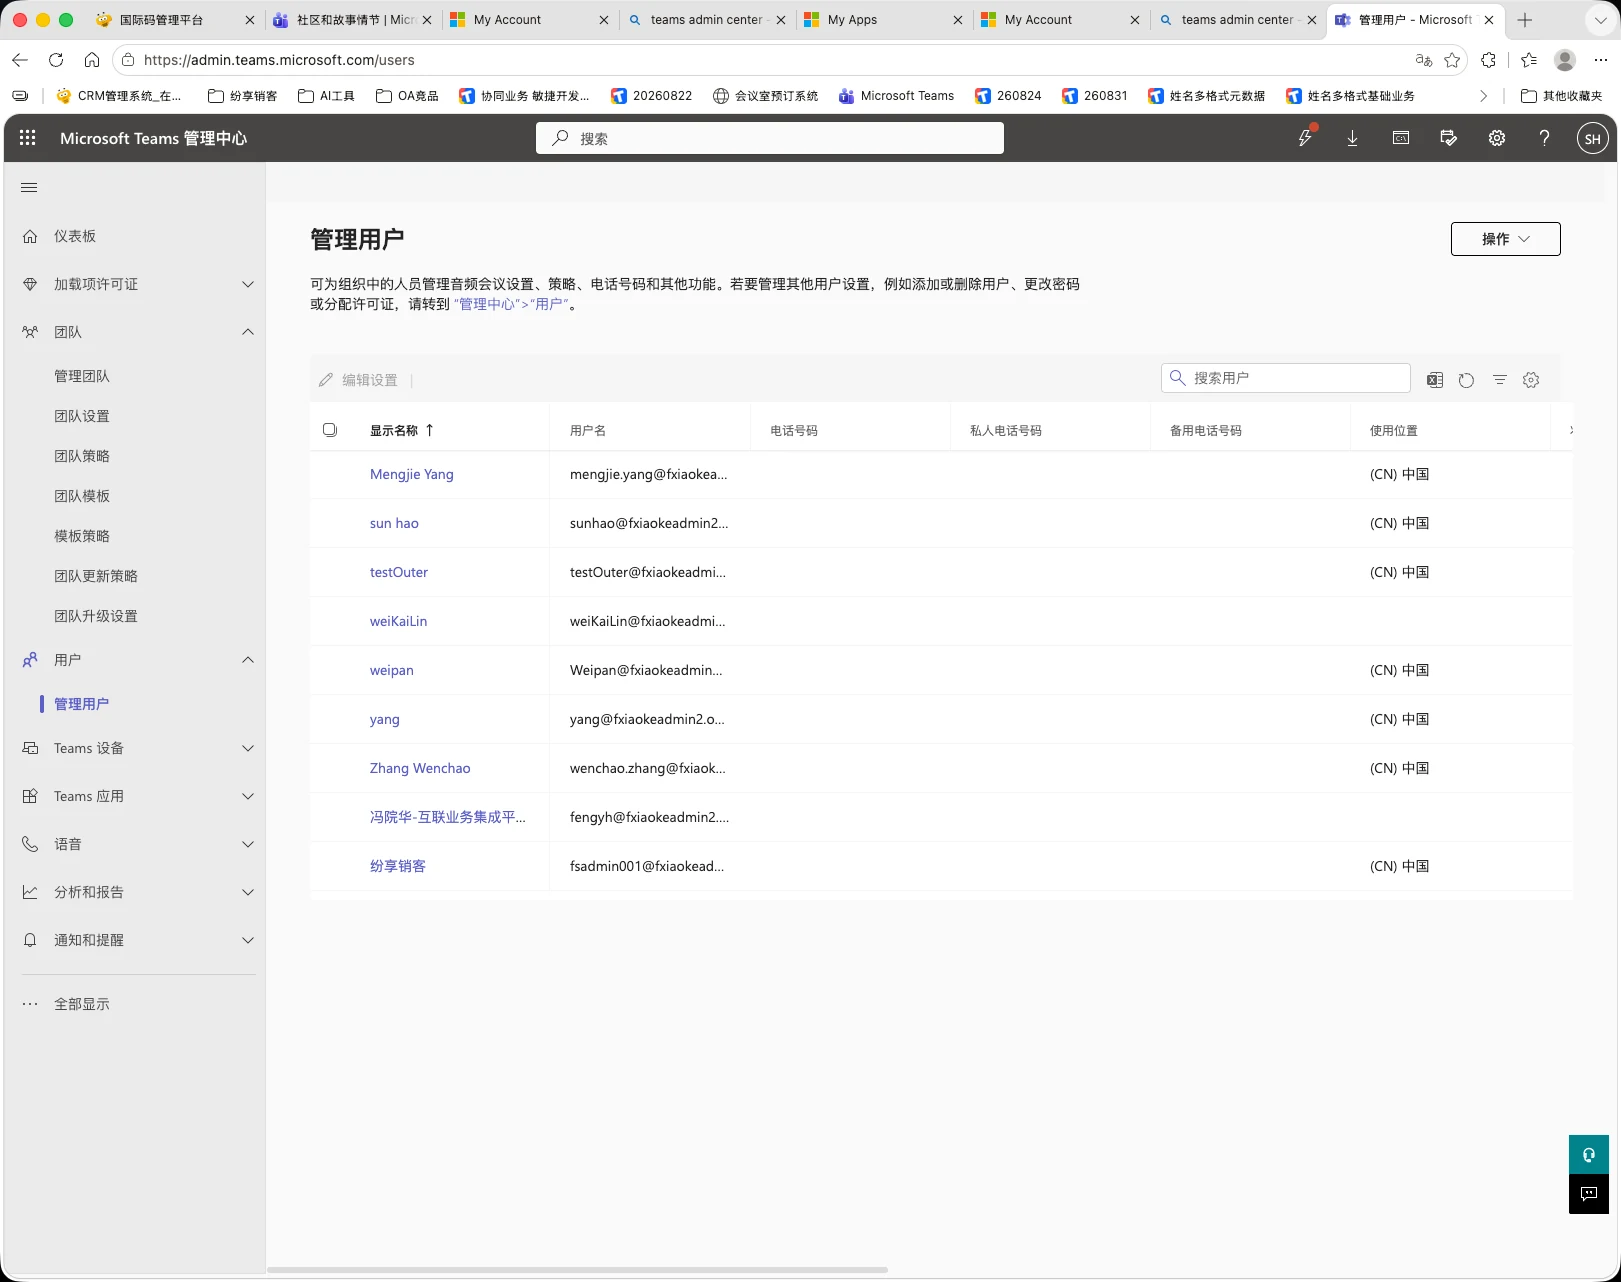Follow the 管理中心 > 用户 link
The image size is (1621, 1282).
coord(511,304)
